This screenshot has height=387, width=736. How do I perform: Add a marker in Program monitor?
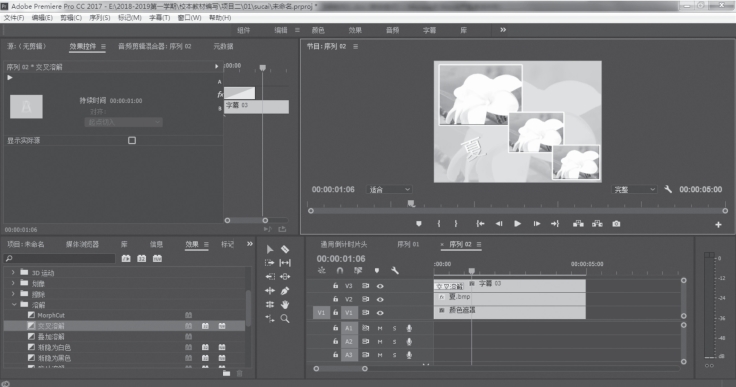[419, 224]
